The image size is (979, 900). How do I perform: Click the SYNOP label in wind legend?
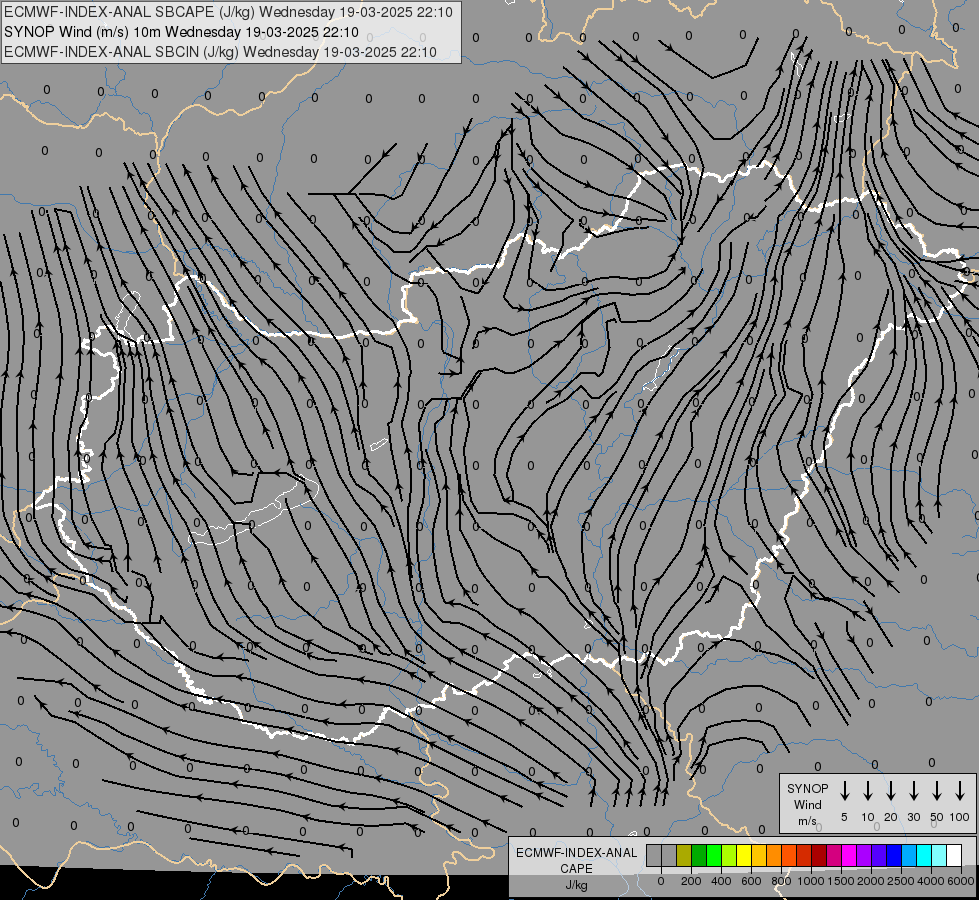coord(807,788)
